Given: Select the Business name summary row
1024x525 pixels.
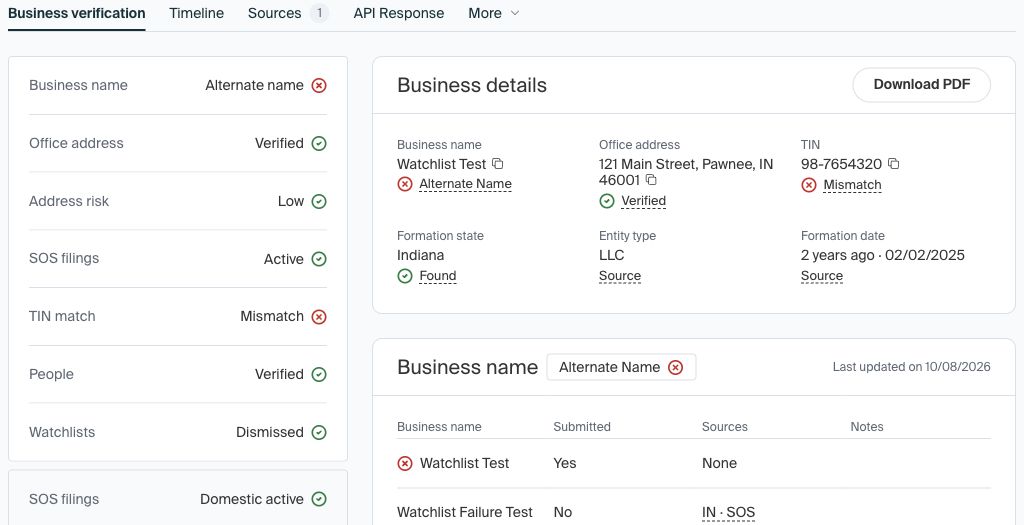Looking at the screenshot, I should (178, 86).
